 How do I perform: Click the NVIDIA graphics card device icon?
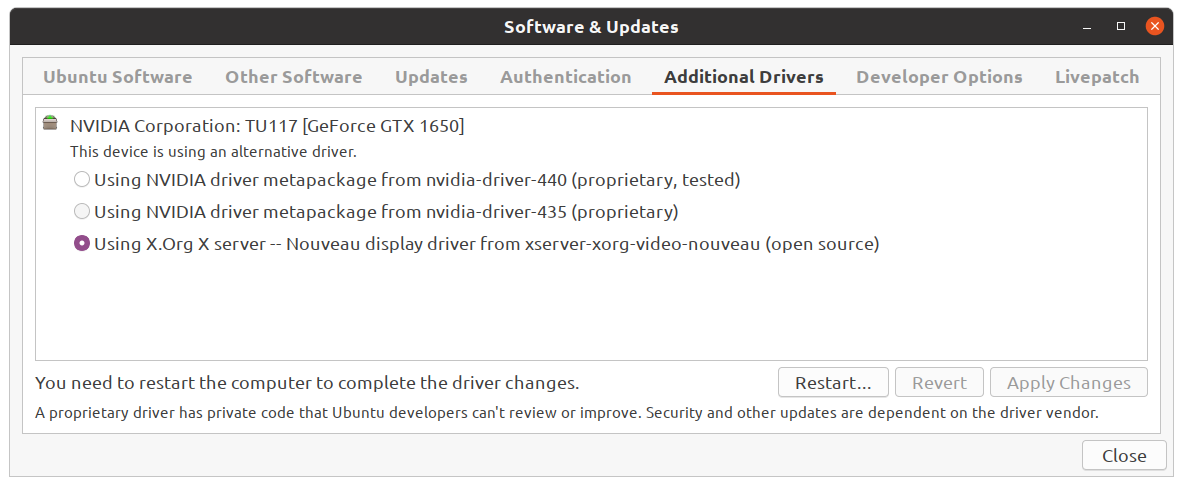[51, 122]
